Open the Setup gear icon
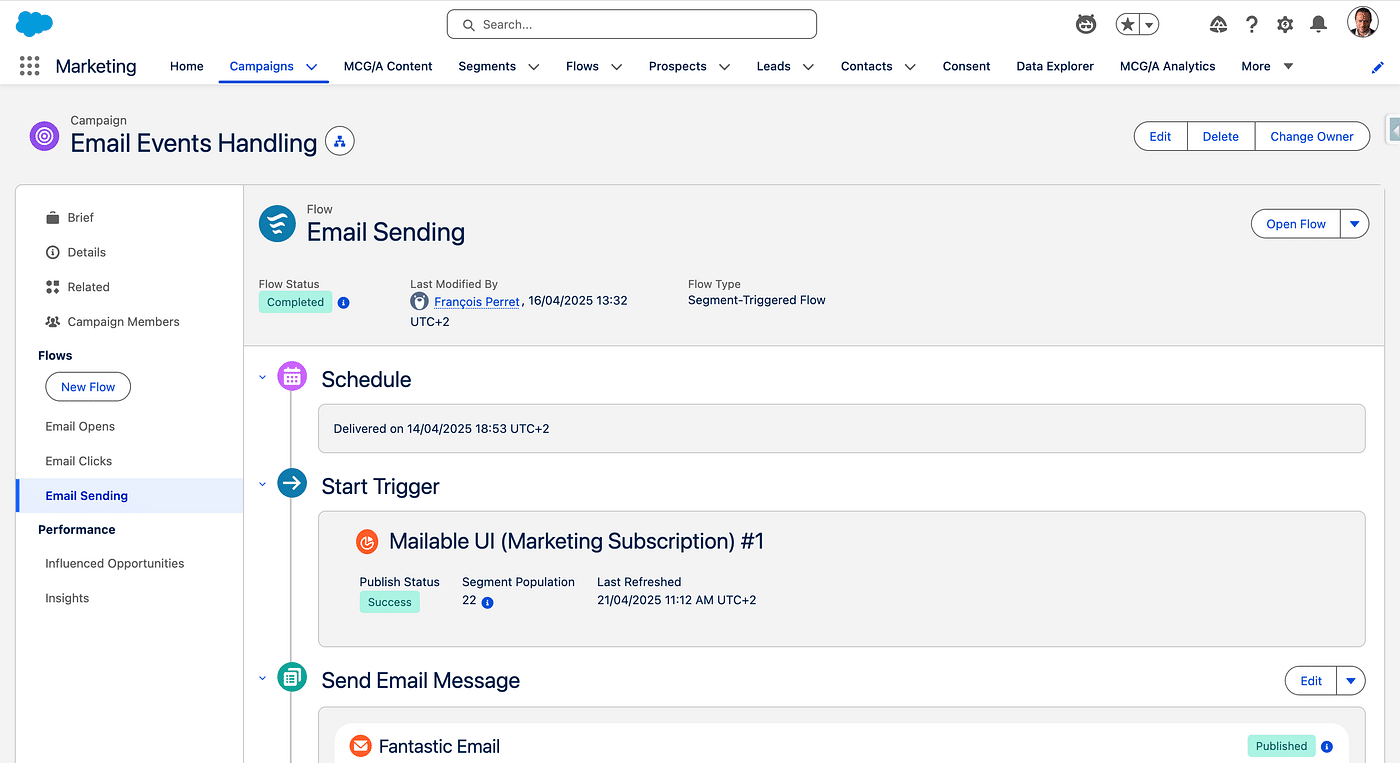This screenshot has height=763, width=1400. pyautogui.click(x=1285, y=25)
